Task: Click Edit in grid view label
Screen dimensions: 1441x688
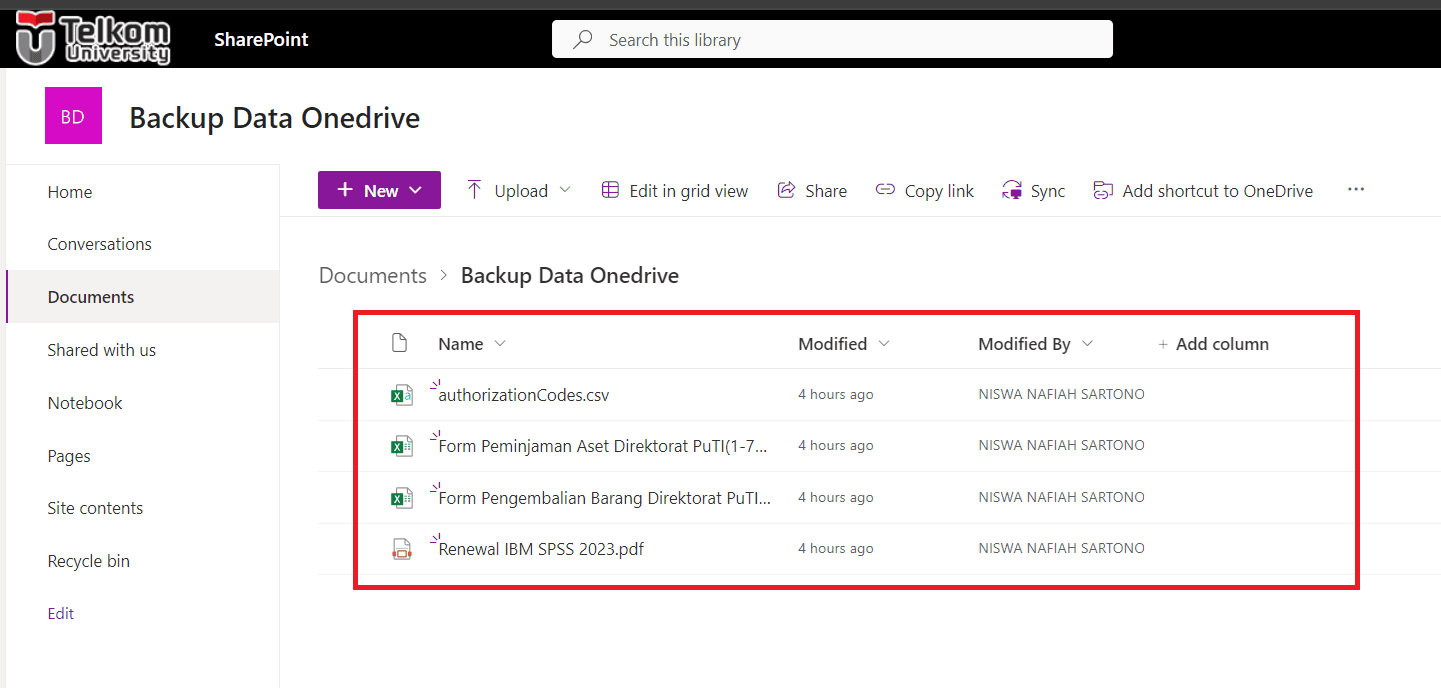Action: point(689,191)
